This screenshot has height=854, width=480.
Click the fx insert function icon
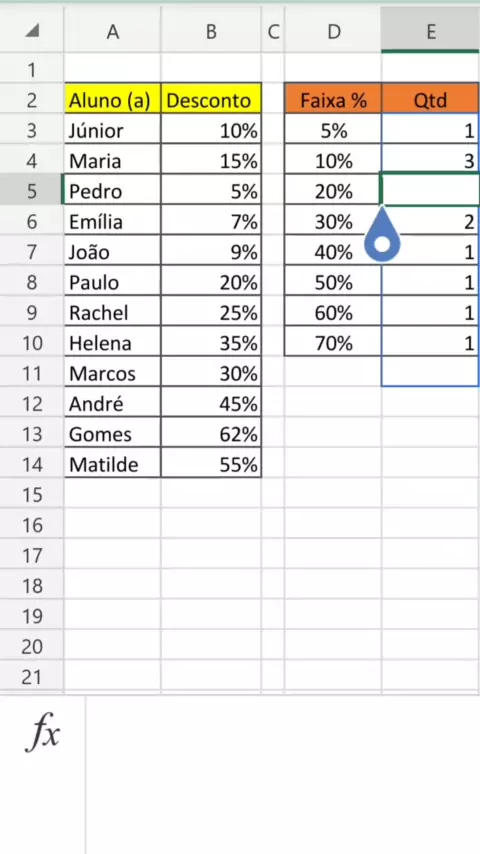[x=42, y=734]
